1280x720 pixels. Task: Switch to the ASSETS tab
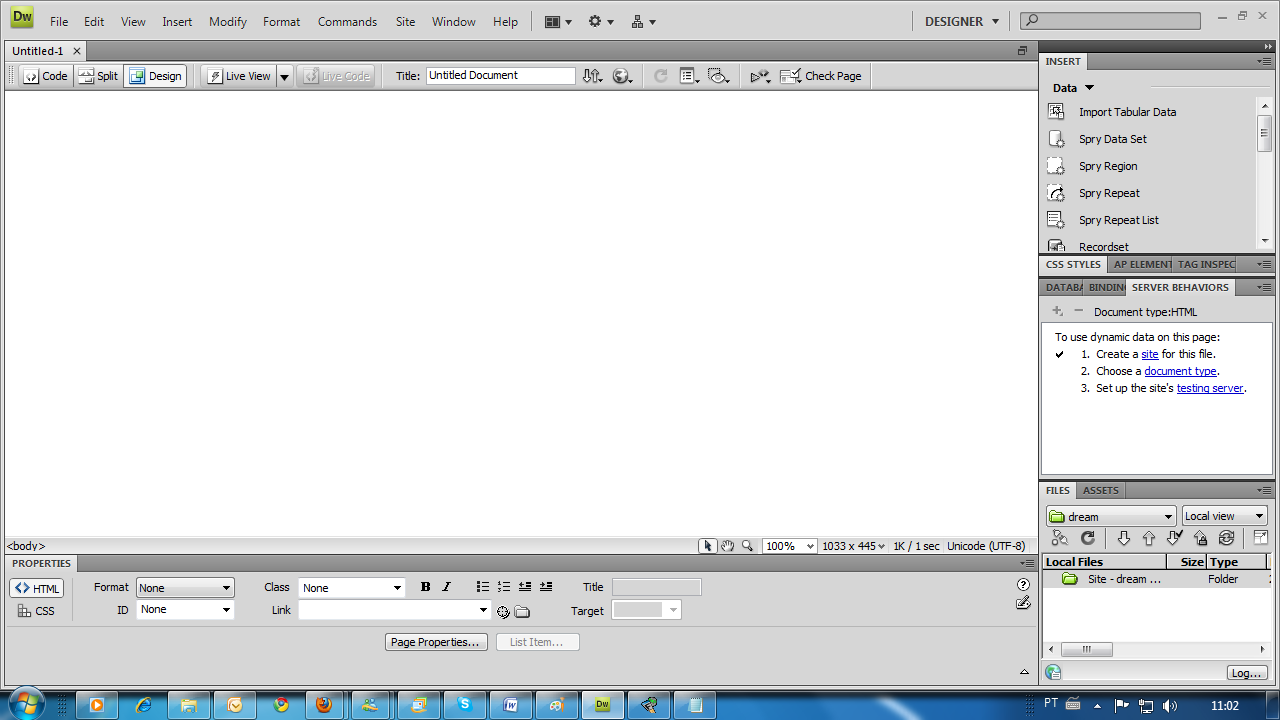pyautogui.click(x=1101, y=490)
